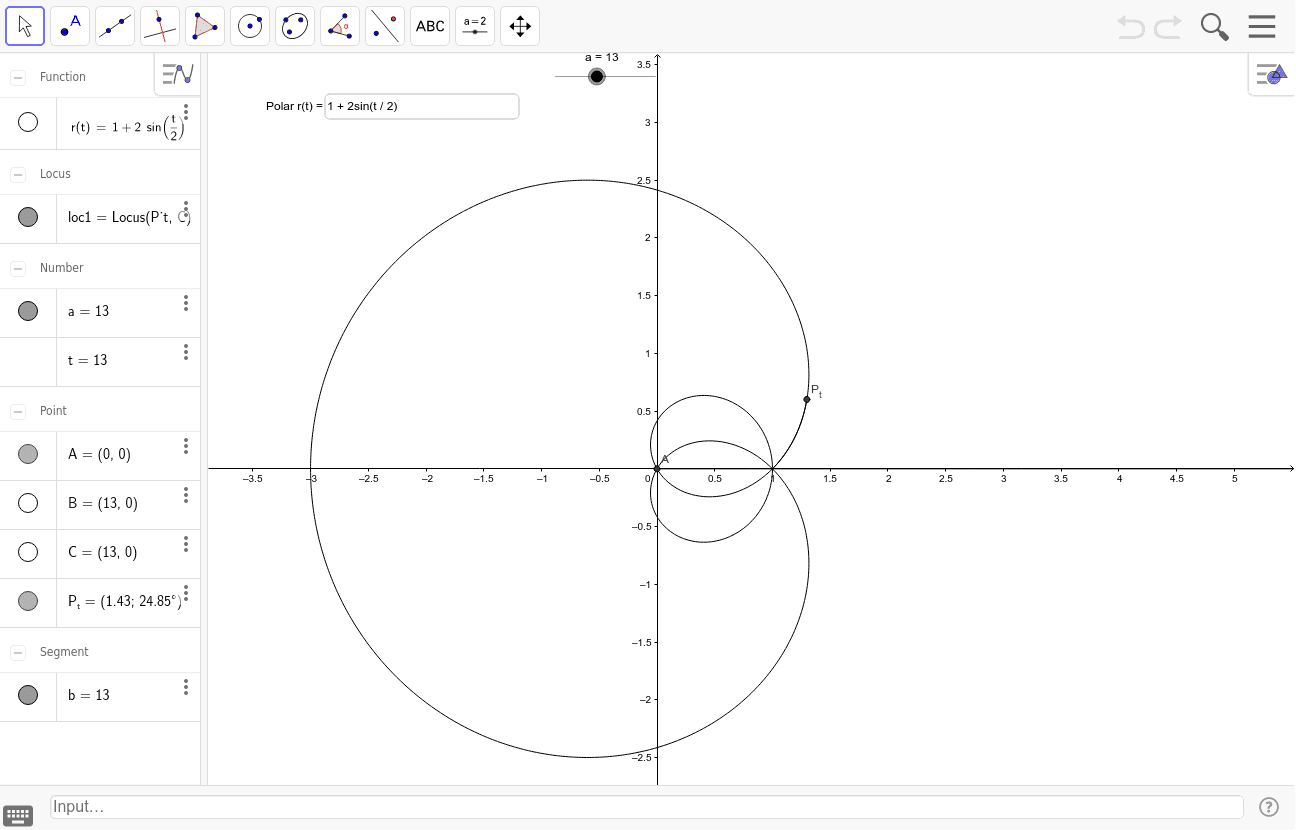1296x830 pixels.
Task: Select the ABC Text tool
Action: pos(430,26)
